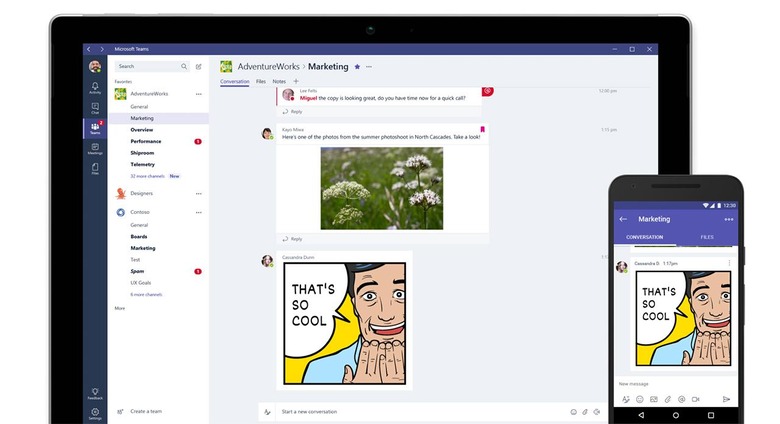Click the format text icon in the compose box
Viewport: 780px width, 424px height.
coord(267,411)
